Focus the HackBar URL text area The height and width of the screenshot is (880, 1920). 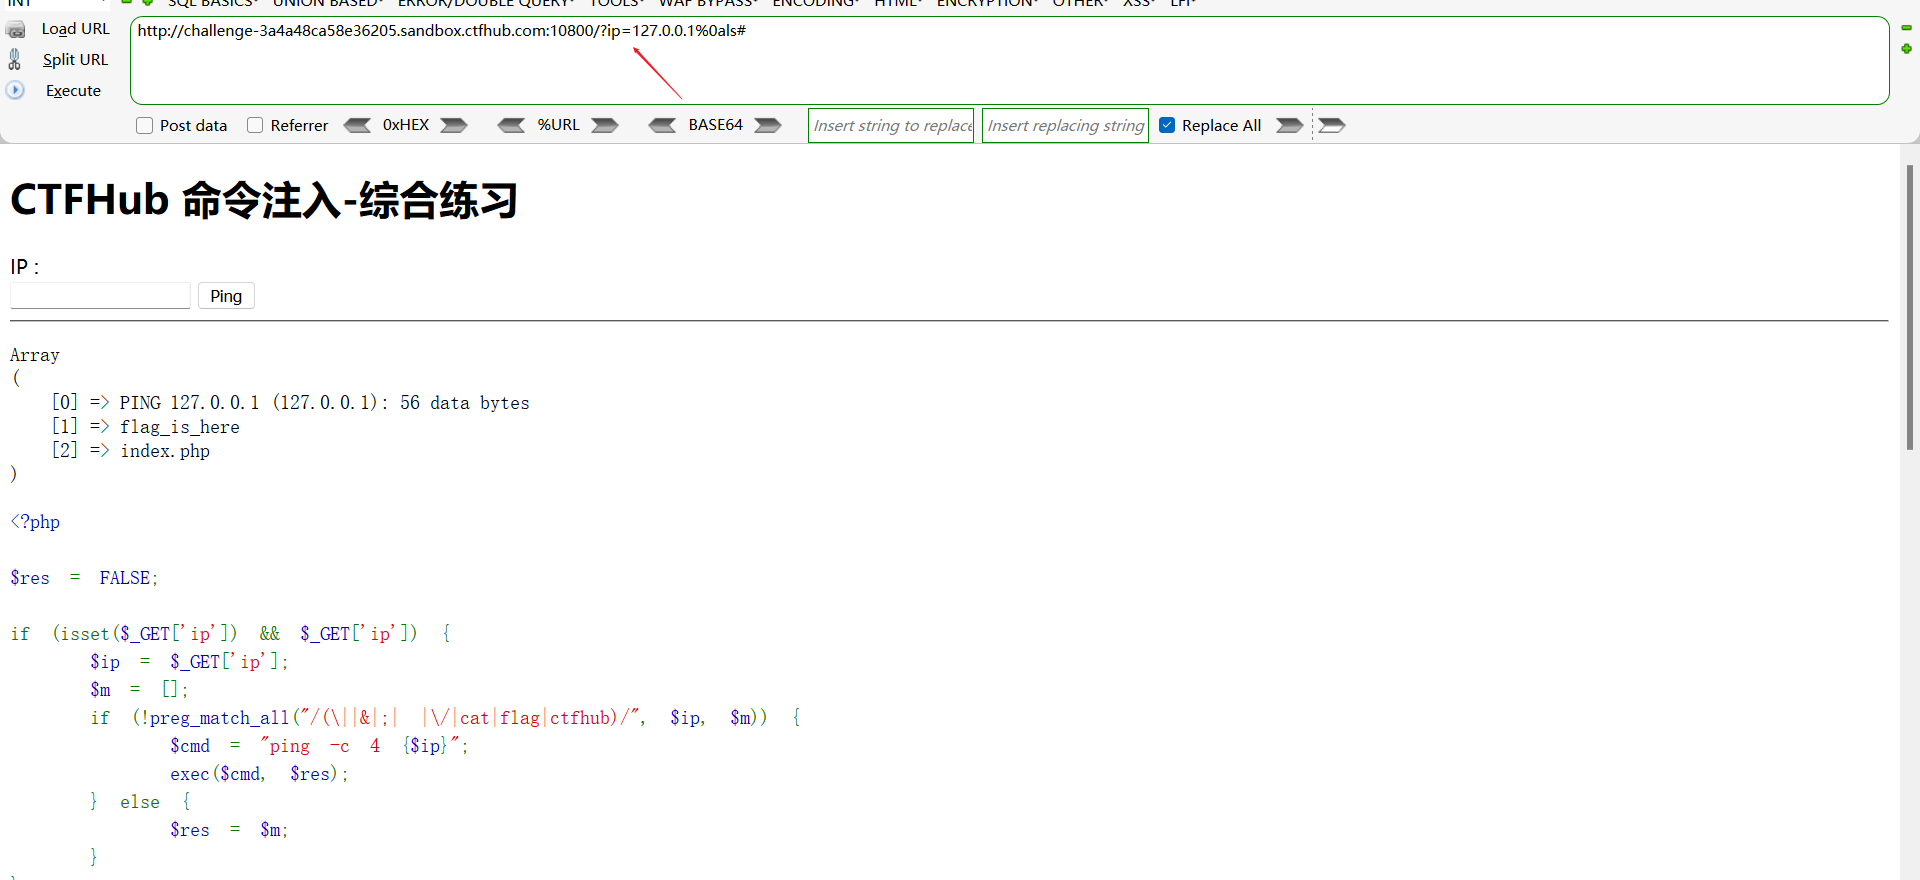pos(1009,60)
